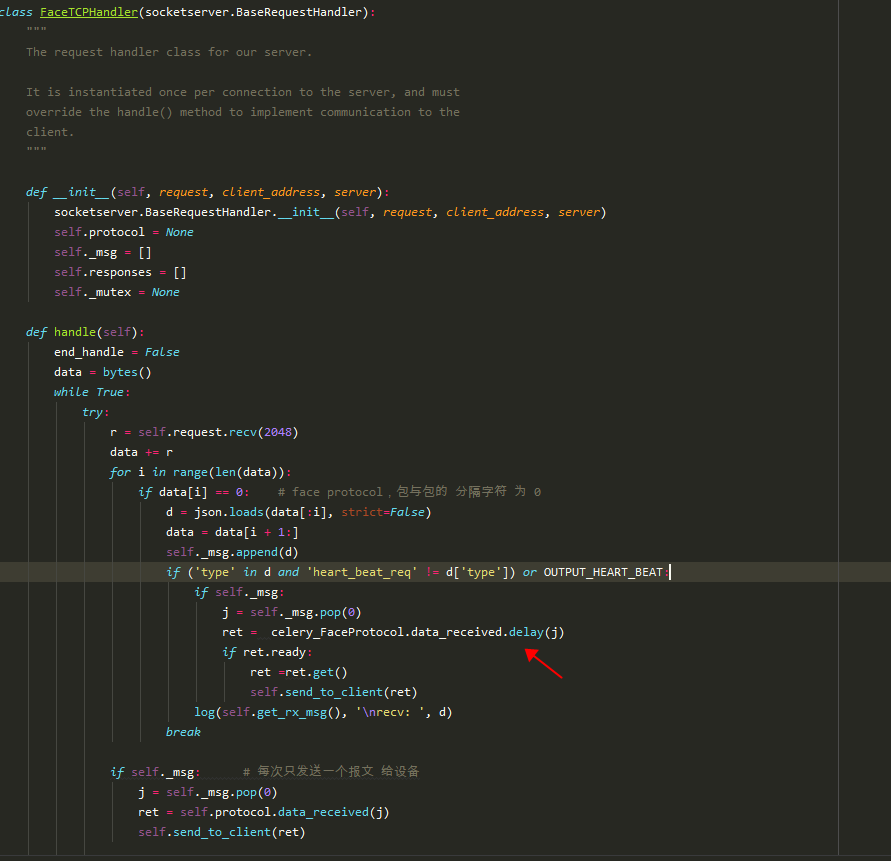Click self._msg.append(d) line
This screenshot has width=891, height=861.
coord(232,552)
